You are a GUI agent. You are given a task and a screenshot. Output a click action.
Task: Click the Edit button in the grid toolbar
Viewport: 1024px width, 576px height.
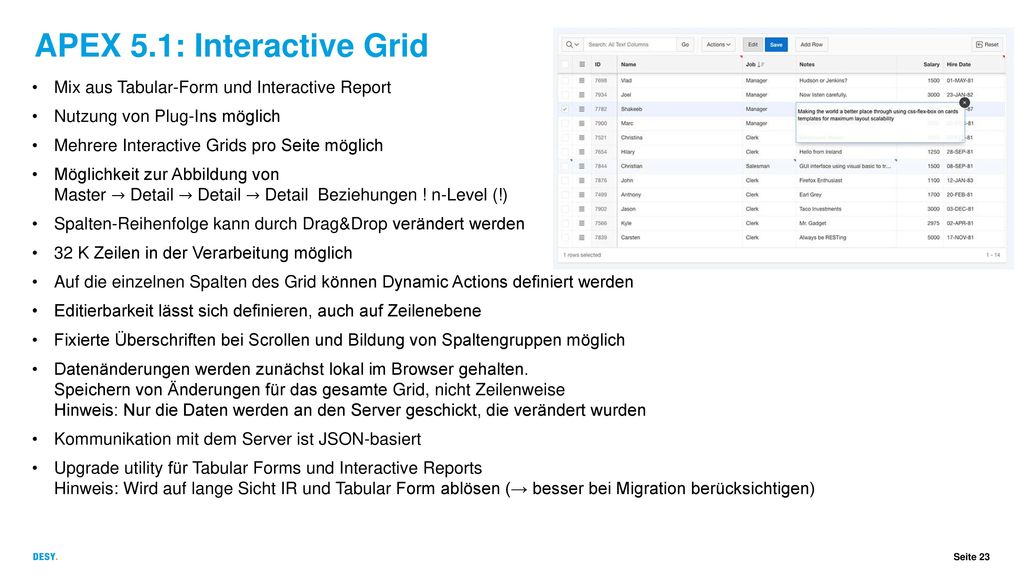pyautogui.click(x=752, y=44)
